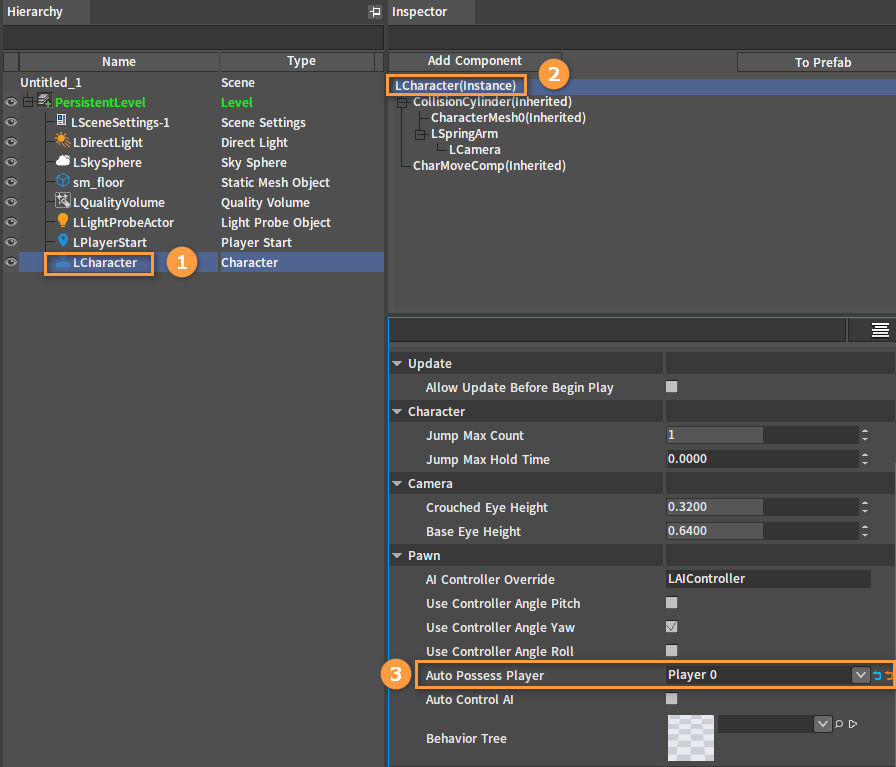
Task: Increase Jump Max Count with the up arrow
Action: [865, 432]
